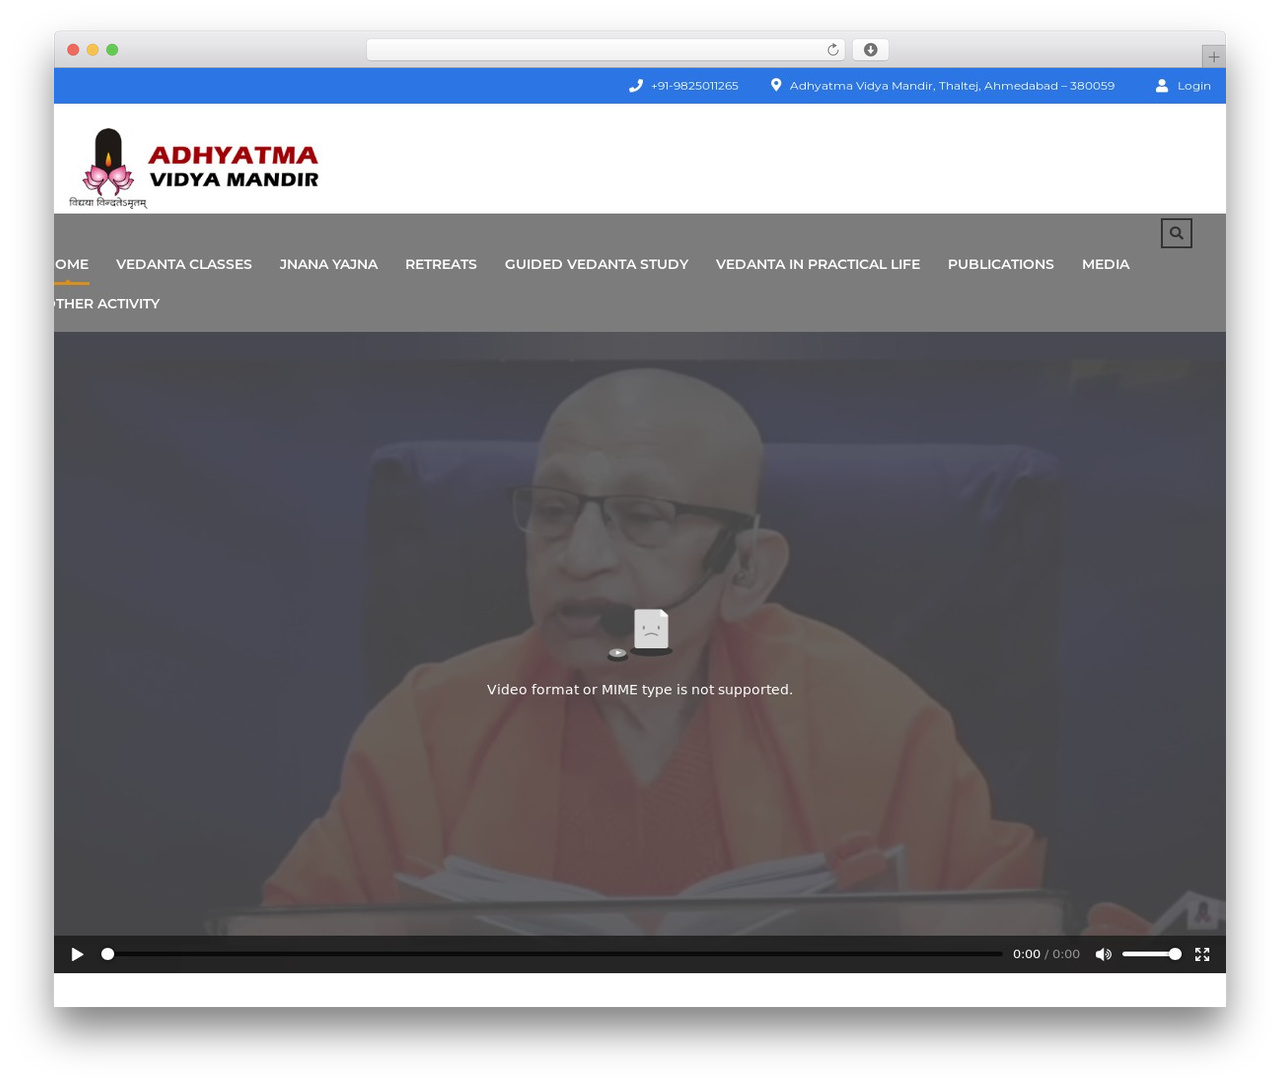Click the phone icon beside +91-9825011265
The width and height of the screenshot is (1280, 1084).
pos(635,86)
